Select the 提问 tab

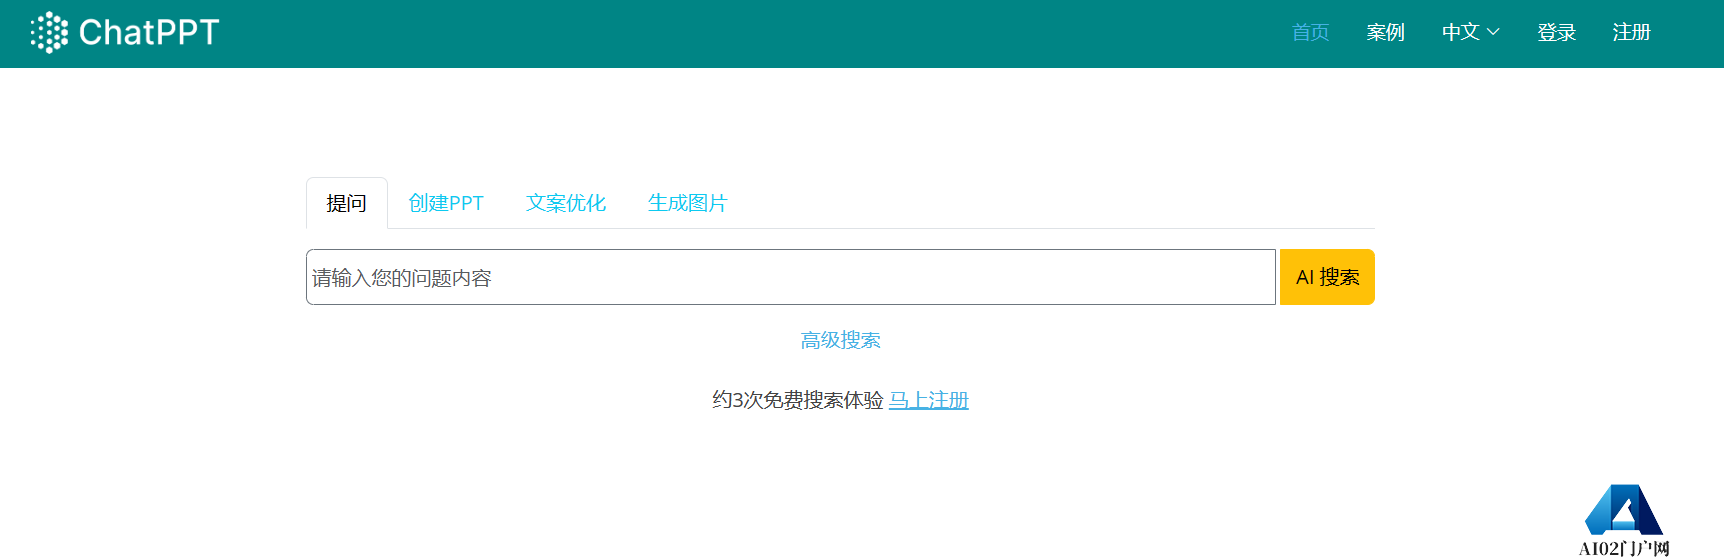pos(346,203)
